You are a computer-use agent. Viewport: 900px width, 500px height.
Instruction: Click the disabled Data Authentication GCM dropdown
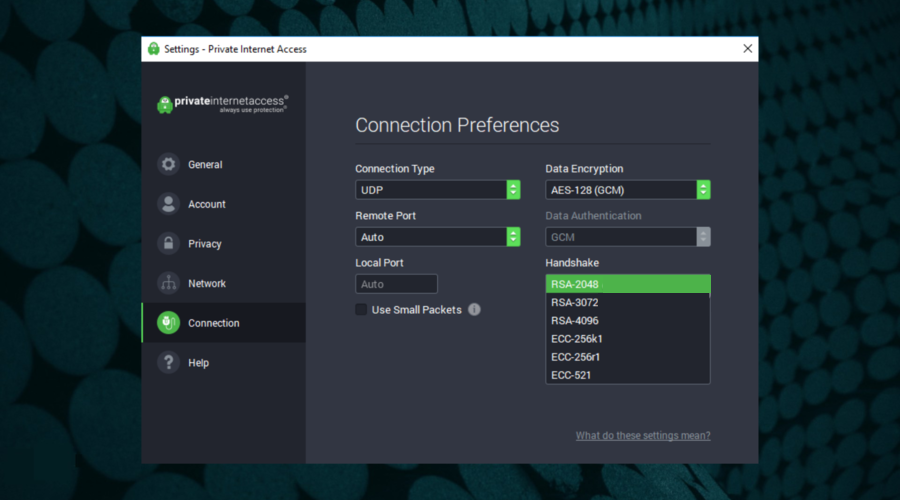pyautogui.click(x=628, y=237)
